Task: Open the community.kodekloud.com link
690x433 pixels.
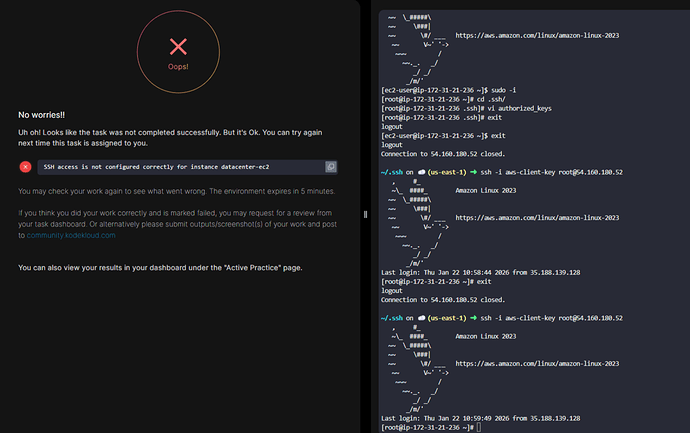Action: click(x=71, y=235)
